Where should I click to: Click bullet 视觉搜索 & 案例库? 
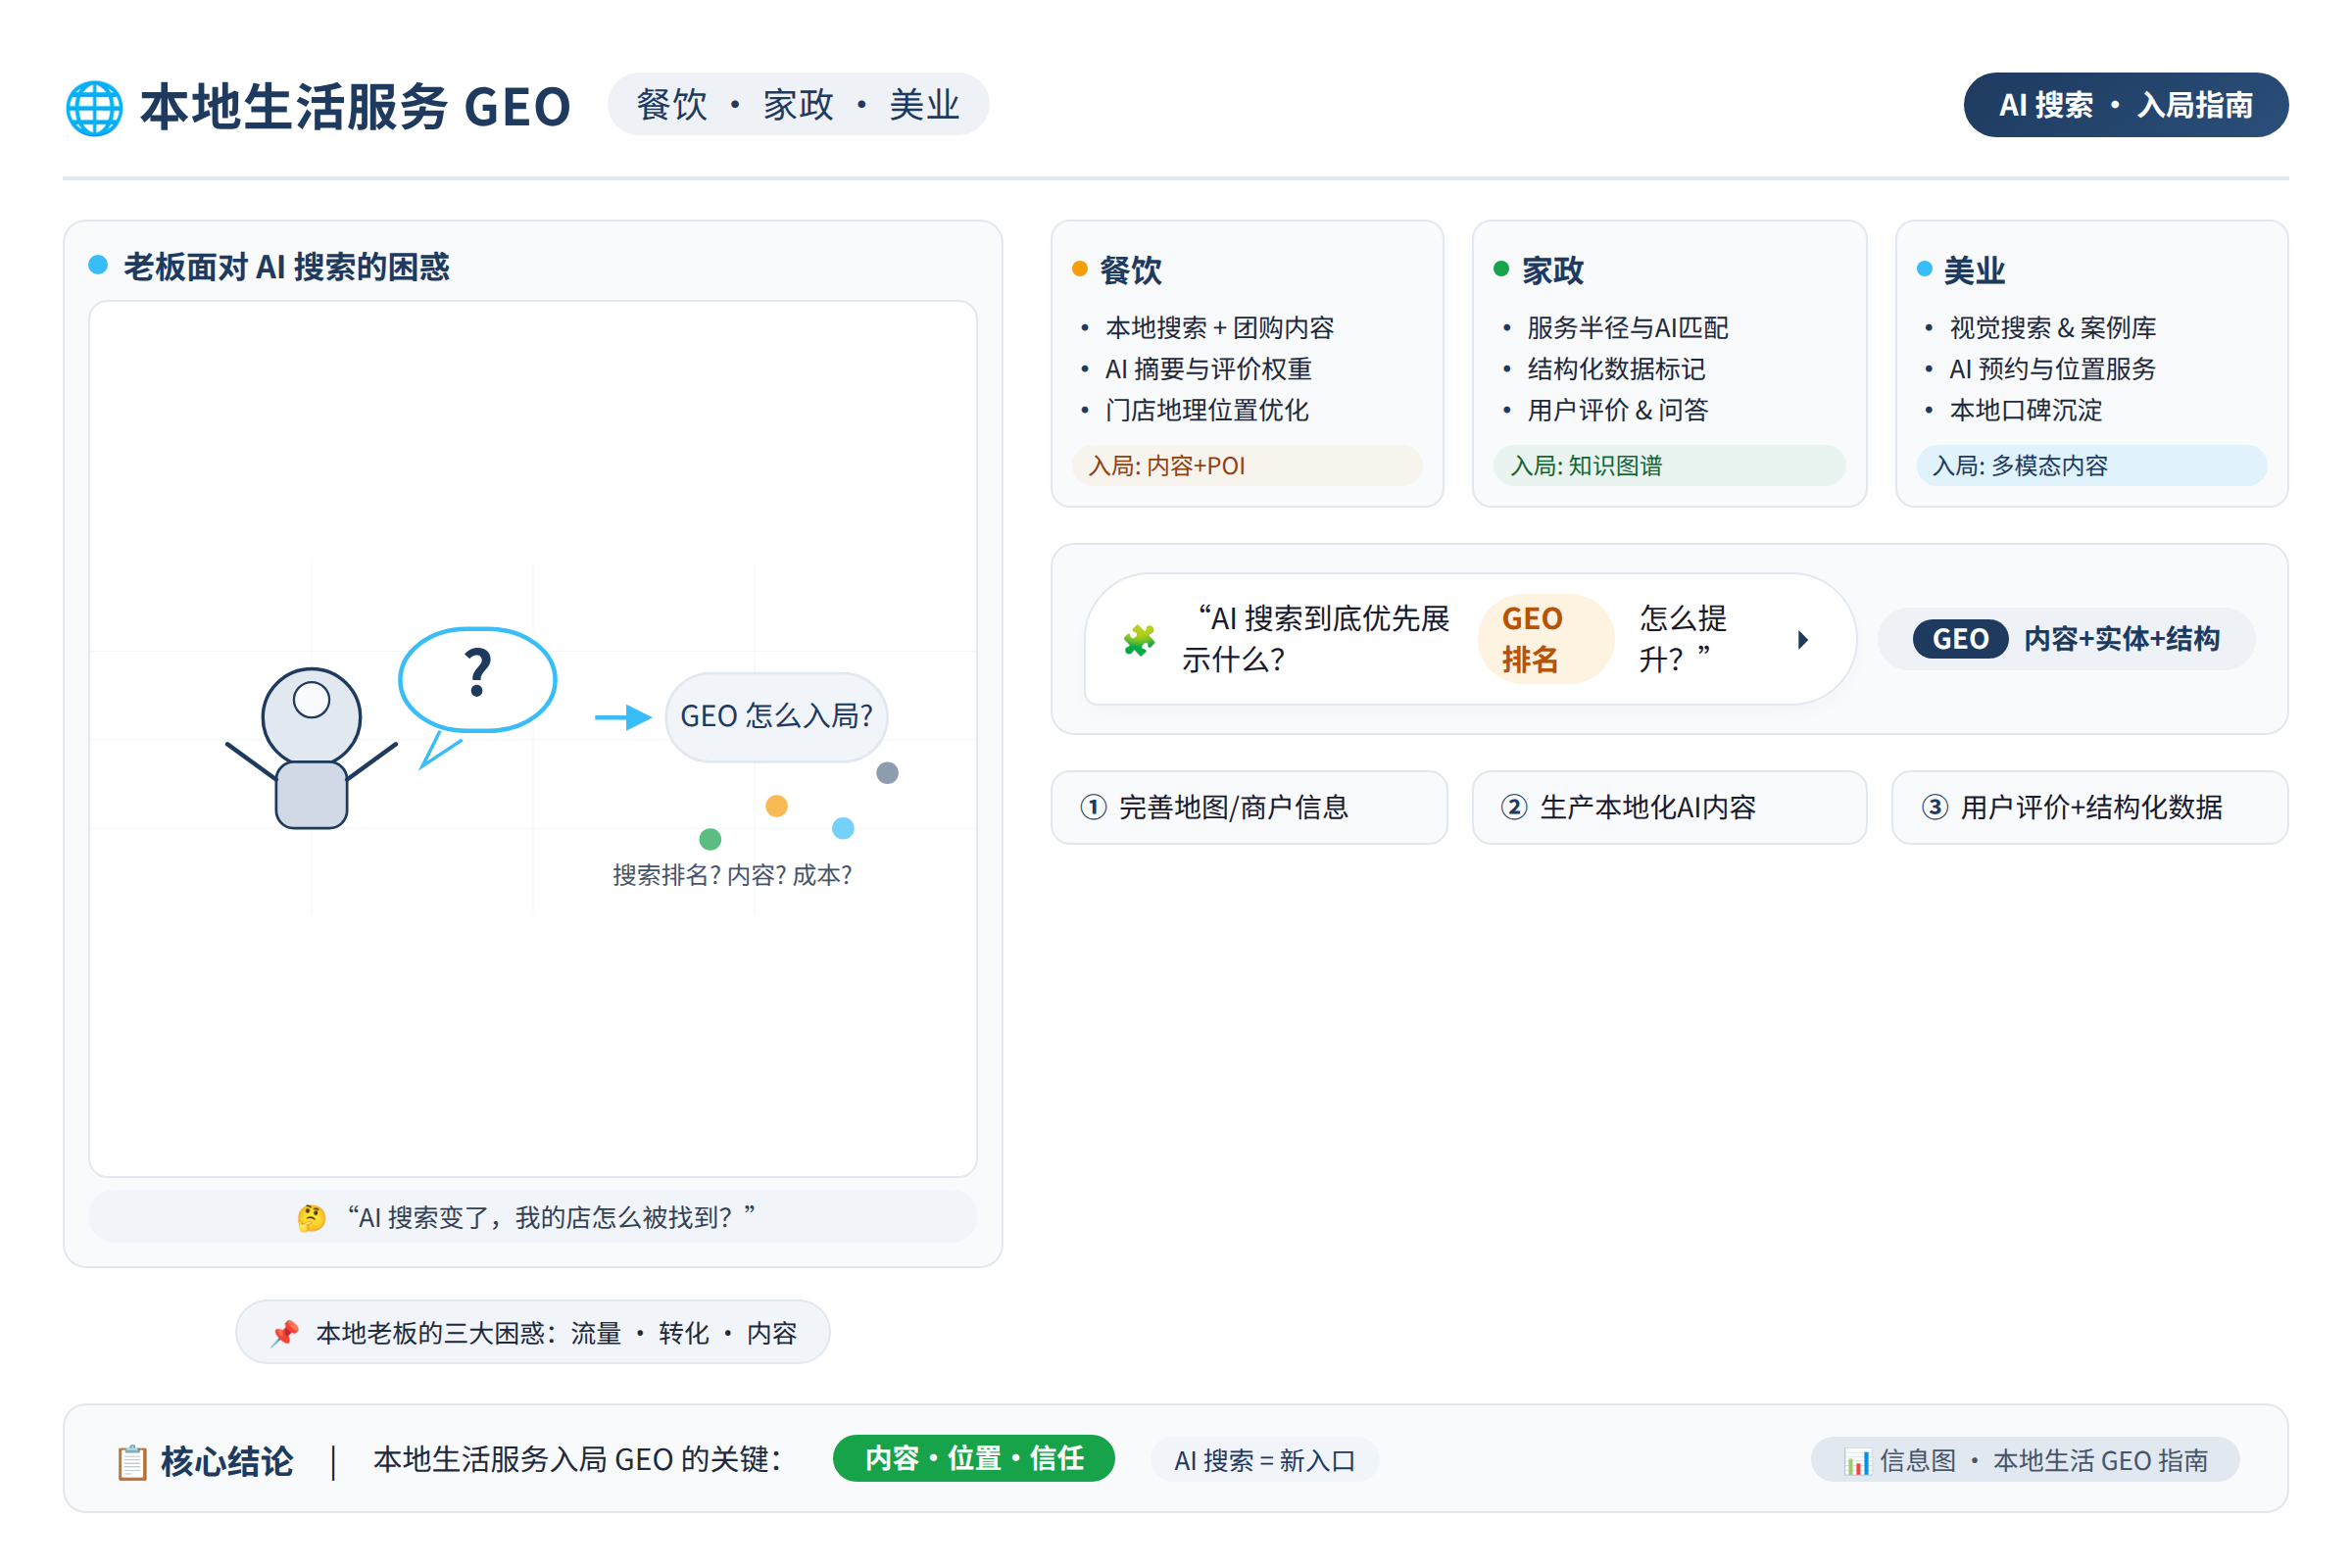tap(2053, 328)
